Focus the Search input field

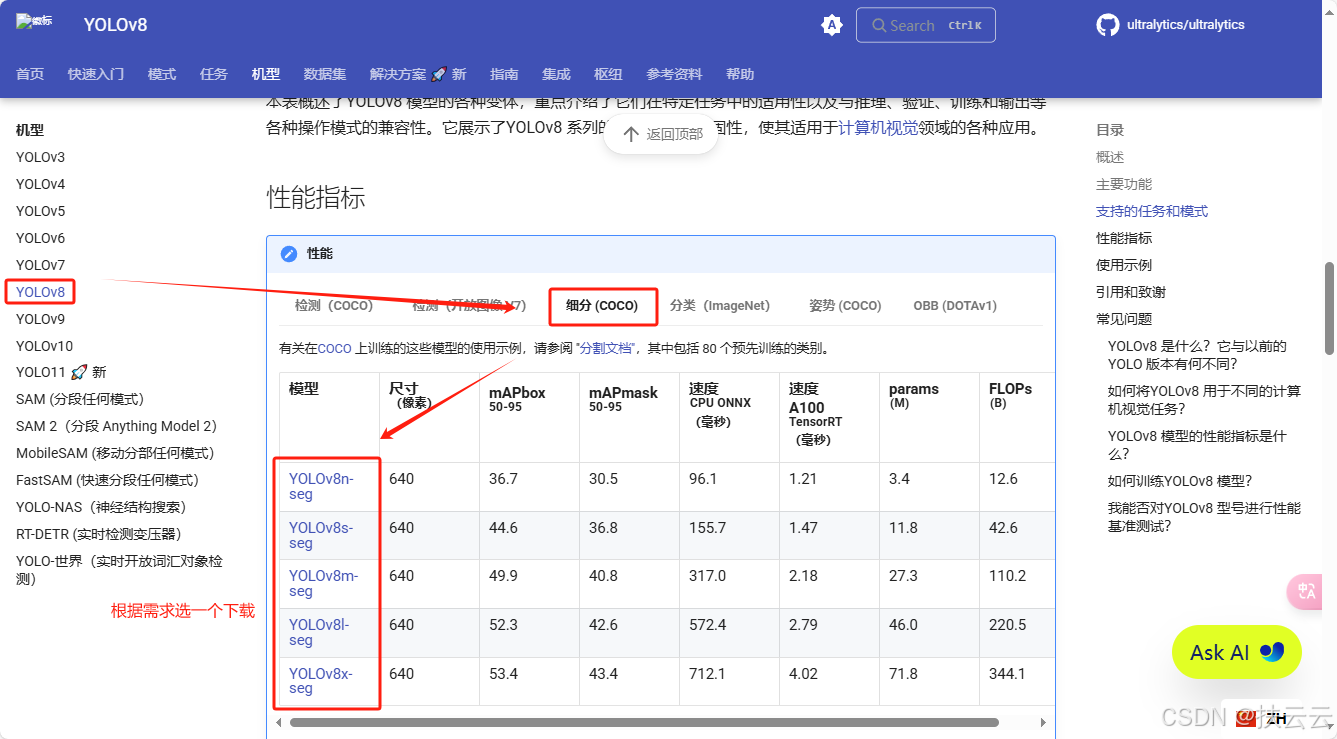coord(926,26)
